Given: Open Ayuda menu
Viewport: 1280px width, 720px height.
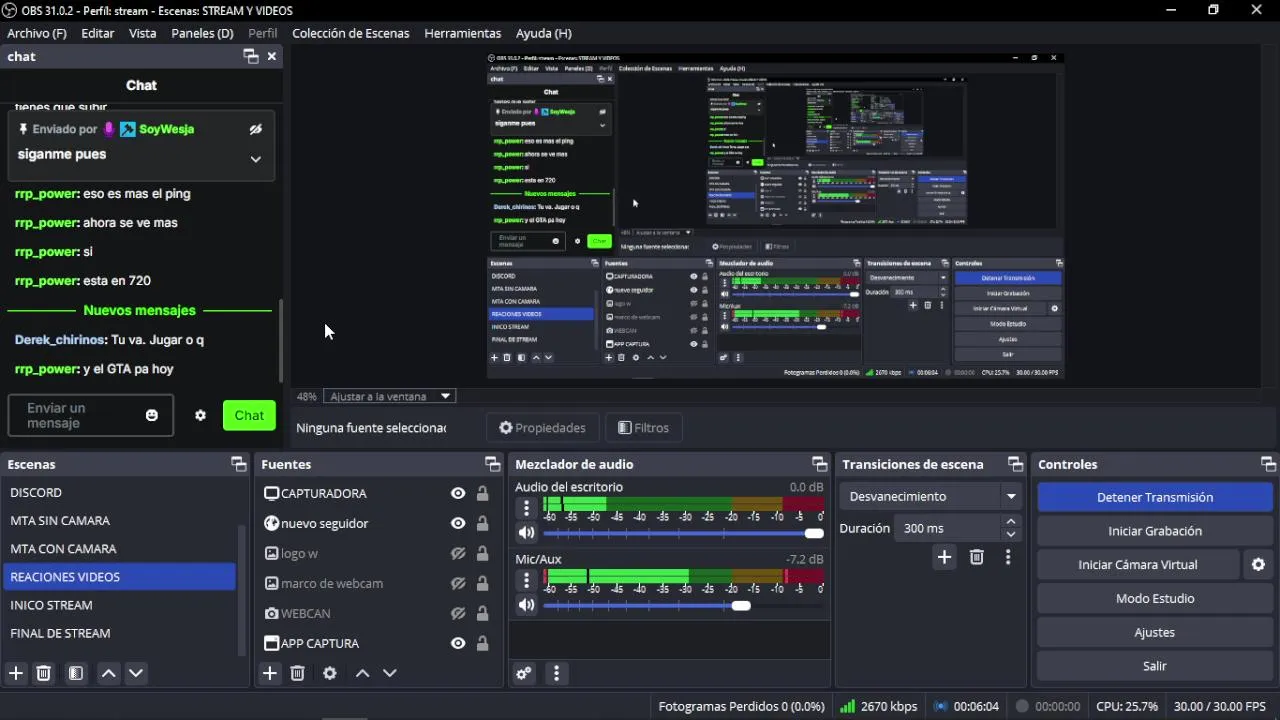Looking at the screenshot, I should pyautogui.click(x=544, y=33).
